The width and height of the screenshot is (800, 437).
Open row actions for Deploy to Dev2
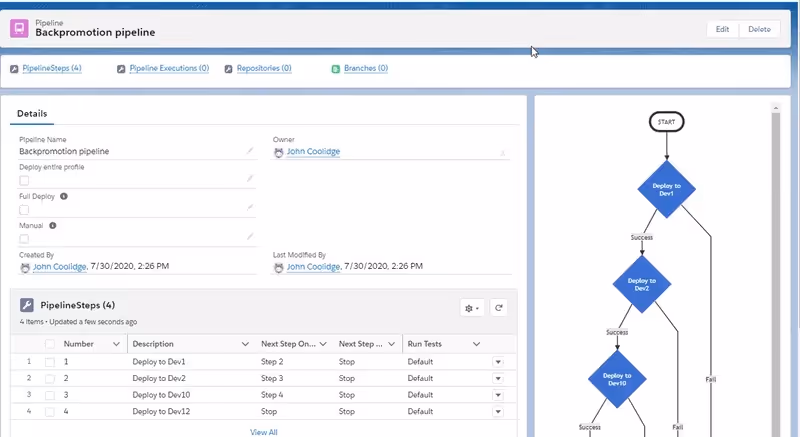[498, 378]
